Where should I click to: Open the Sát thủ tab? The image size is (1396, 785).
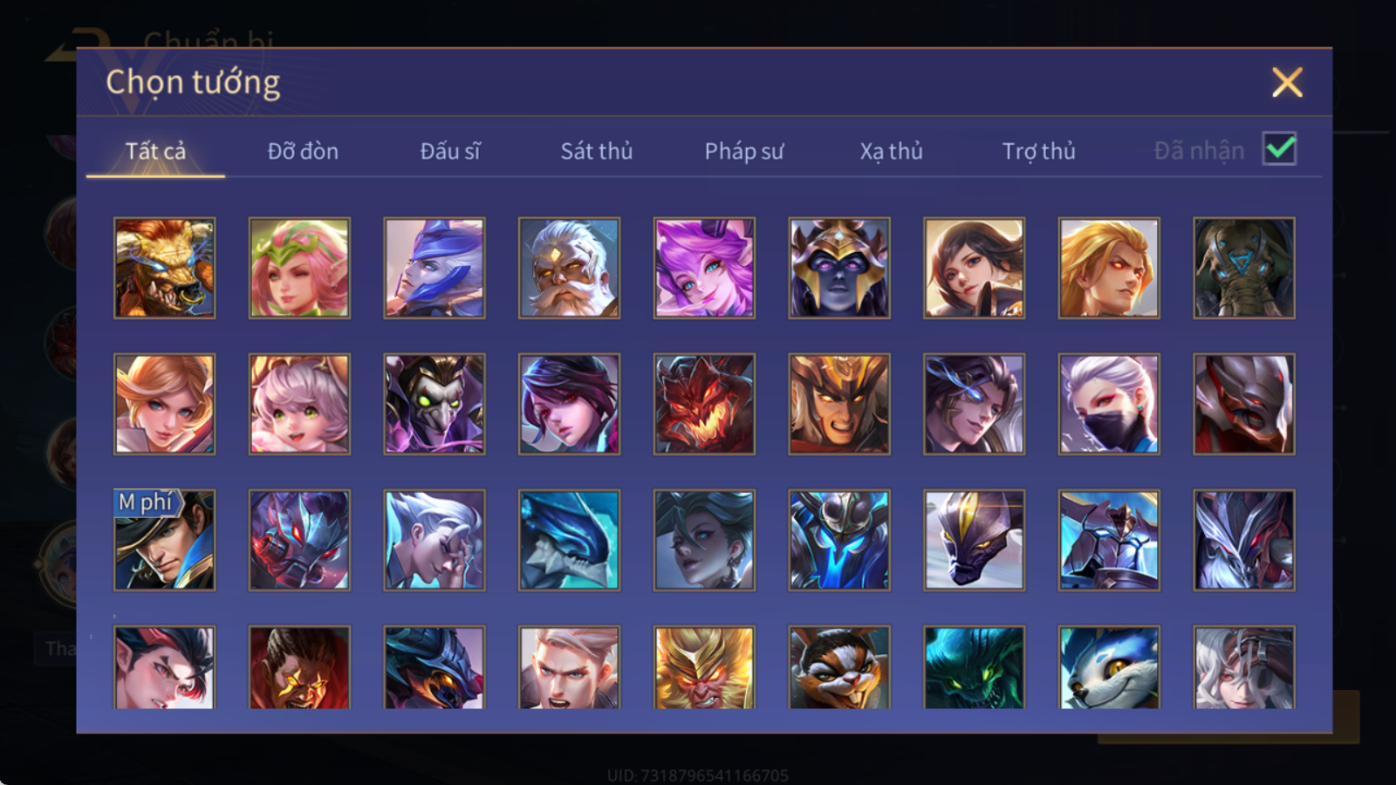[x=596, y=151]
